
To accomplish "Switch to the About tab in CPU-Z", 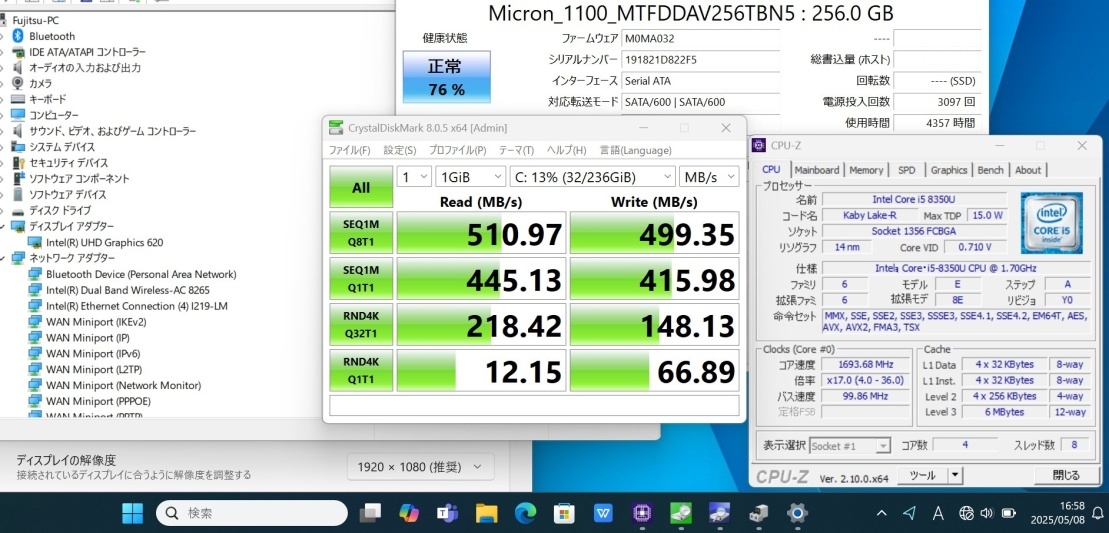I will [x=1028, y=170].
